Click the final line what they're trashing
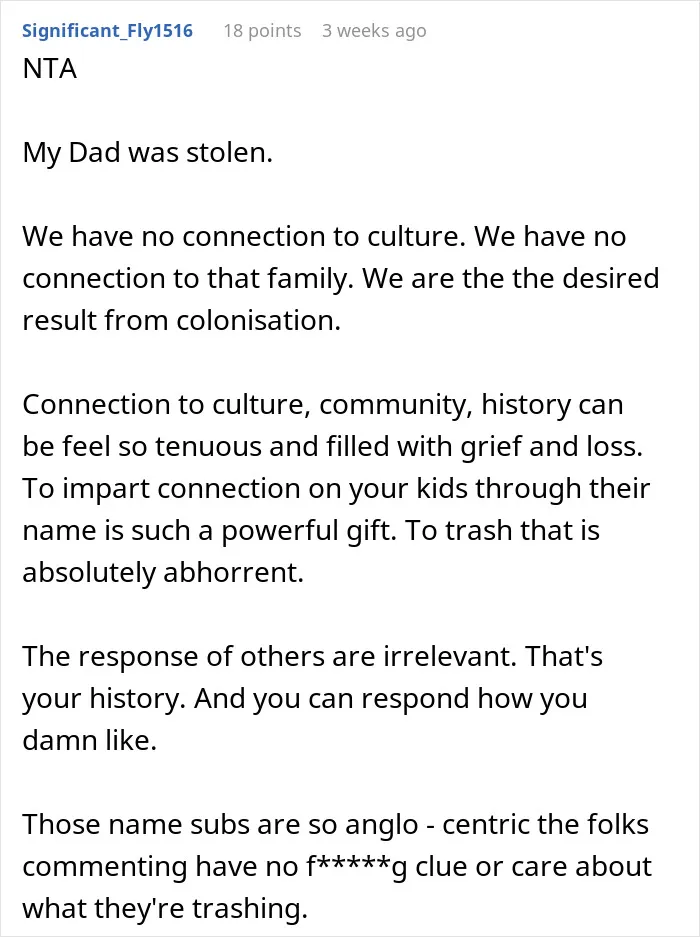The image size is (700, 937). click(x=165, y=909)
